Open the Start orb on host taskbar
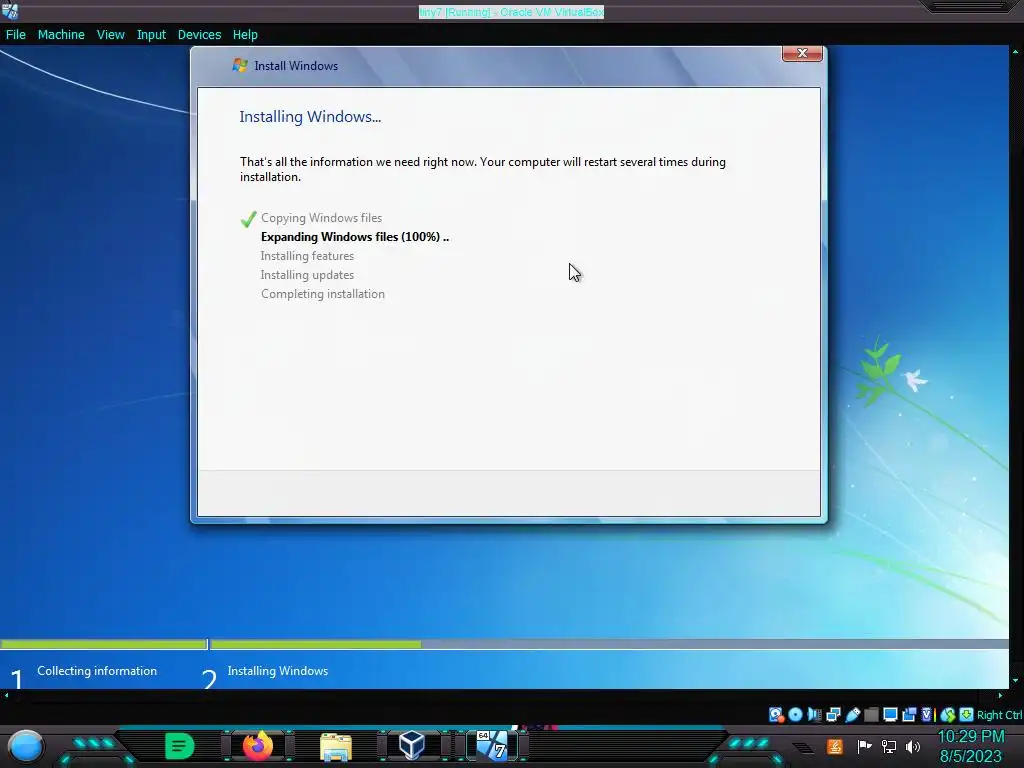 (x=26, y=746)
